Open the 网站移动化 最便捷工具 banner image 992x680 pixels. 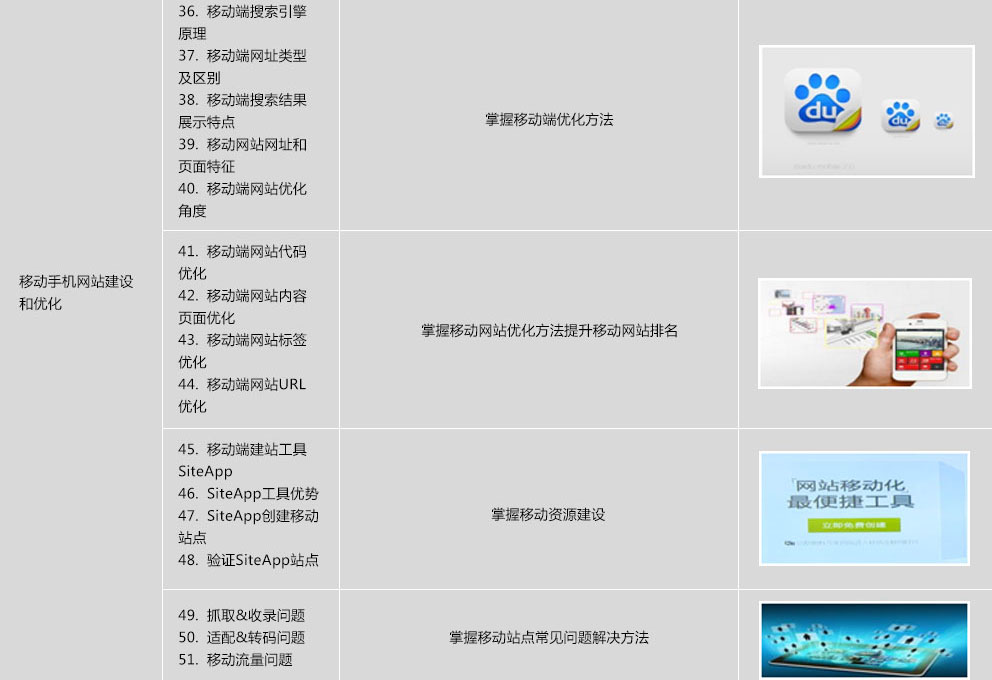point(864,508)
